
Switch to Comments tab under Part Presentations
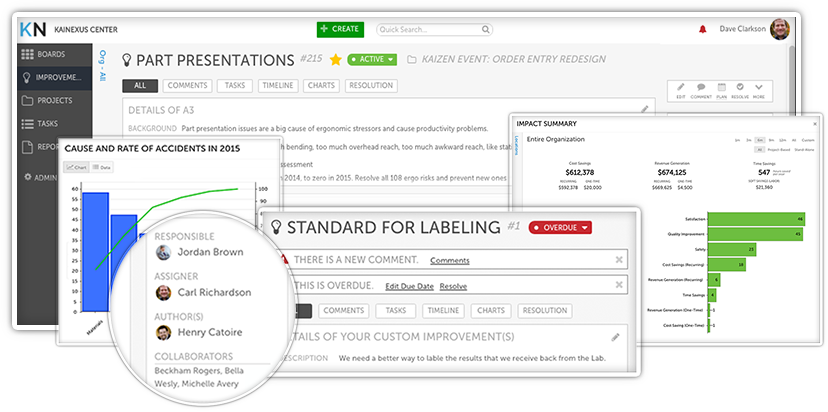(187, 86)
